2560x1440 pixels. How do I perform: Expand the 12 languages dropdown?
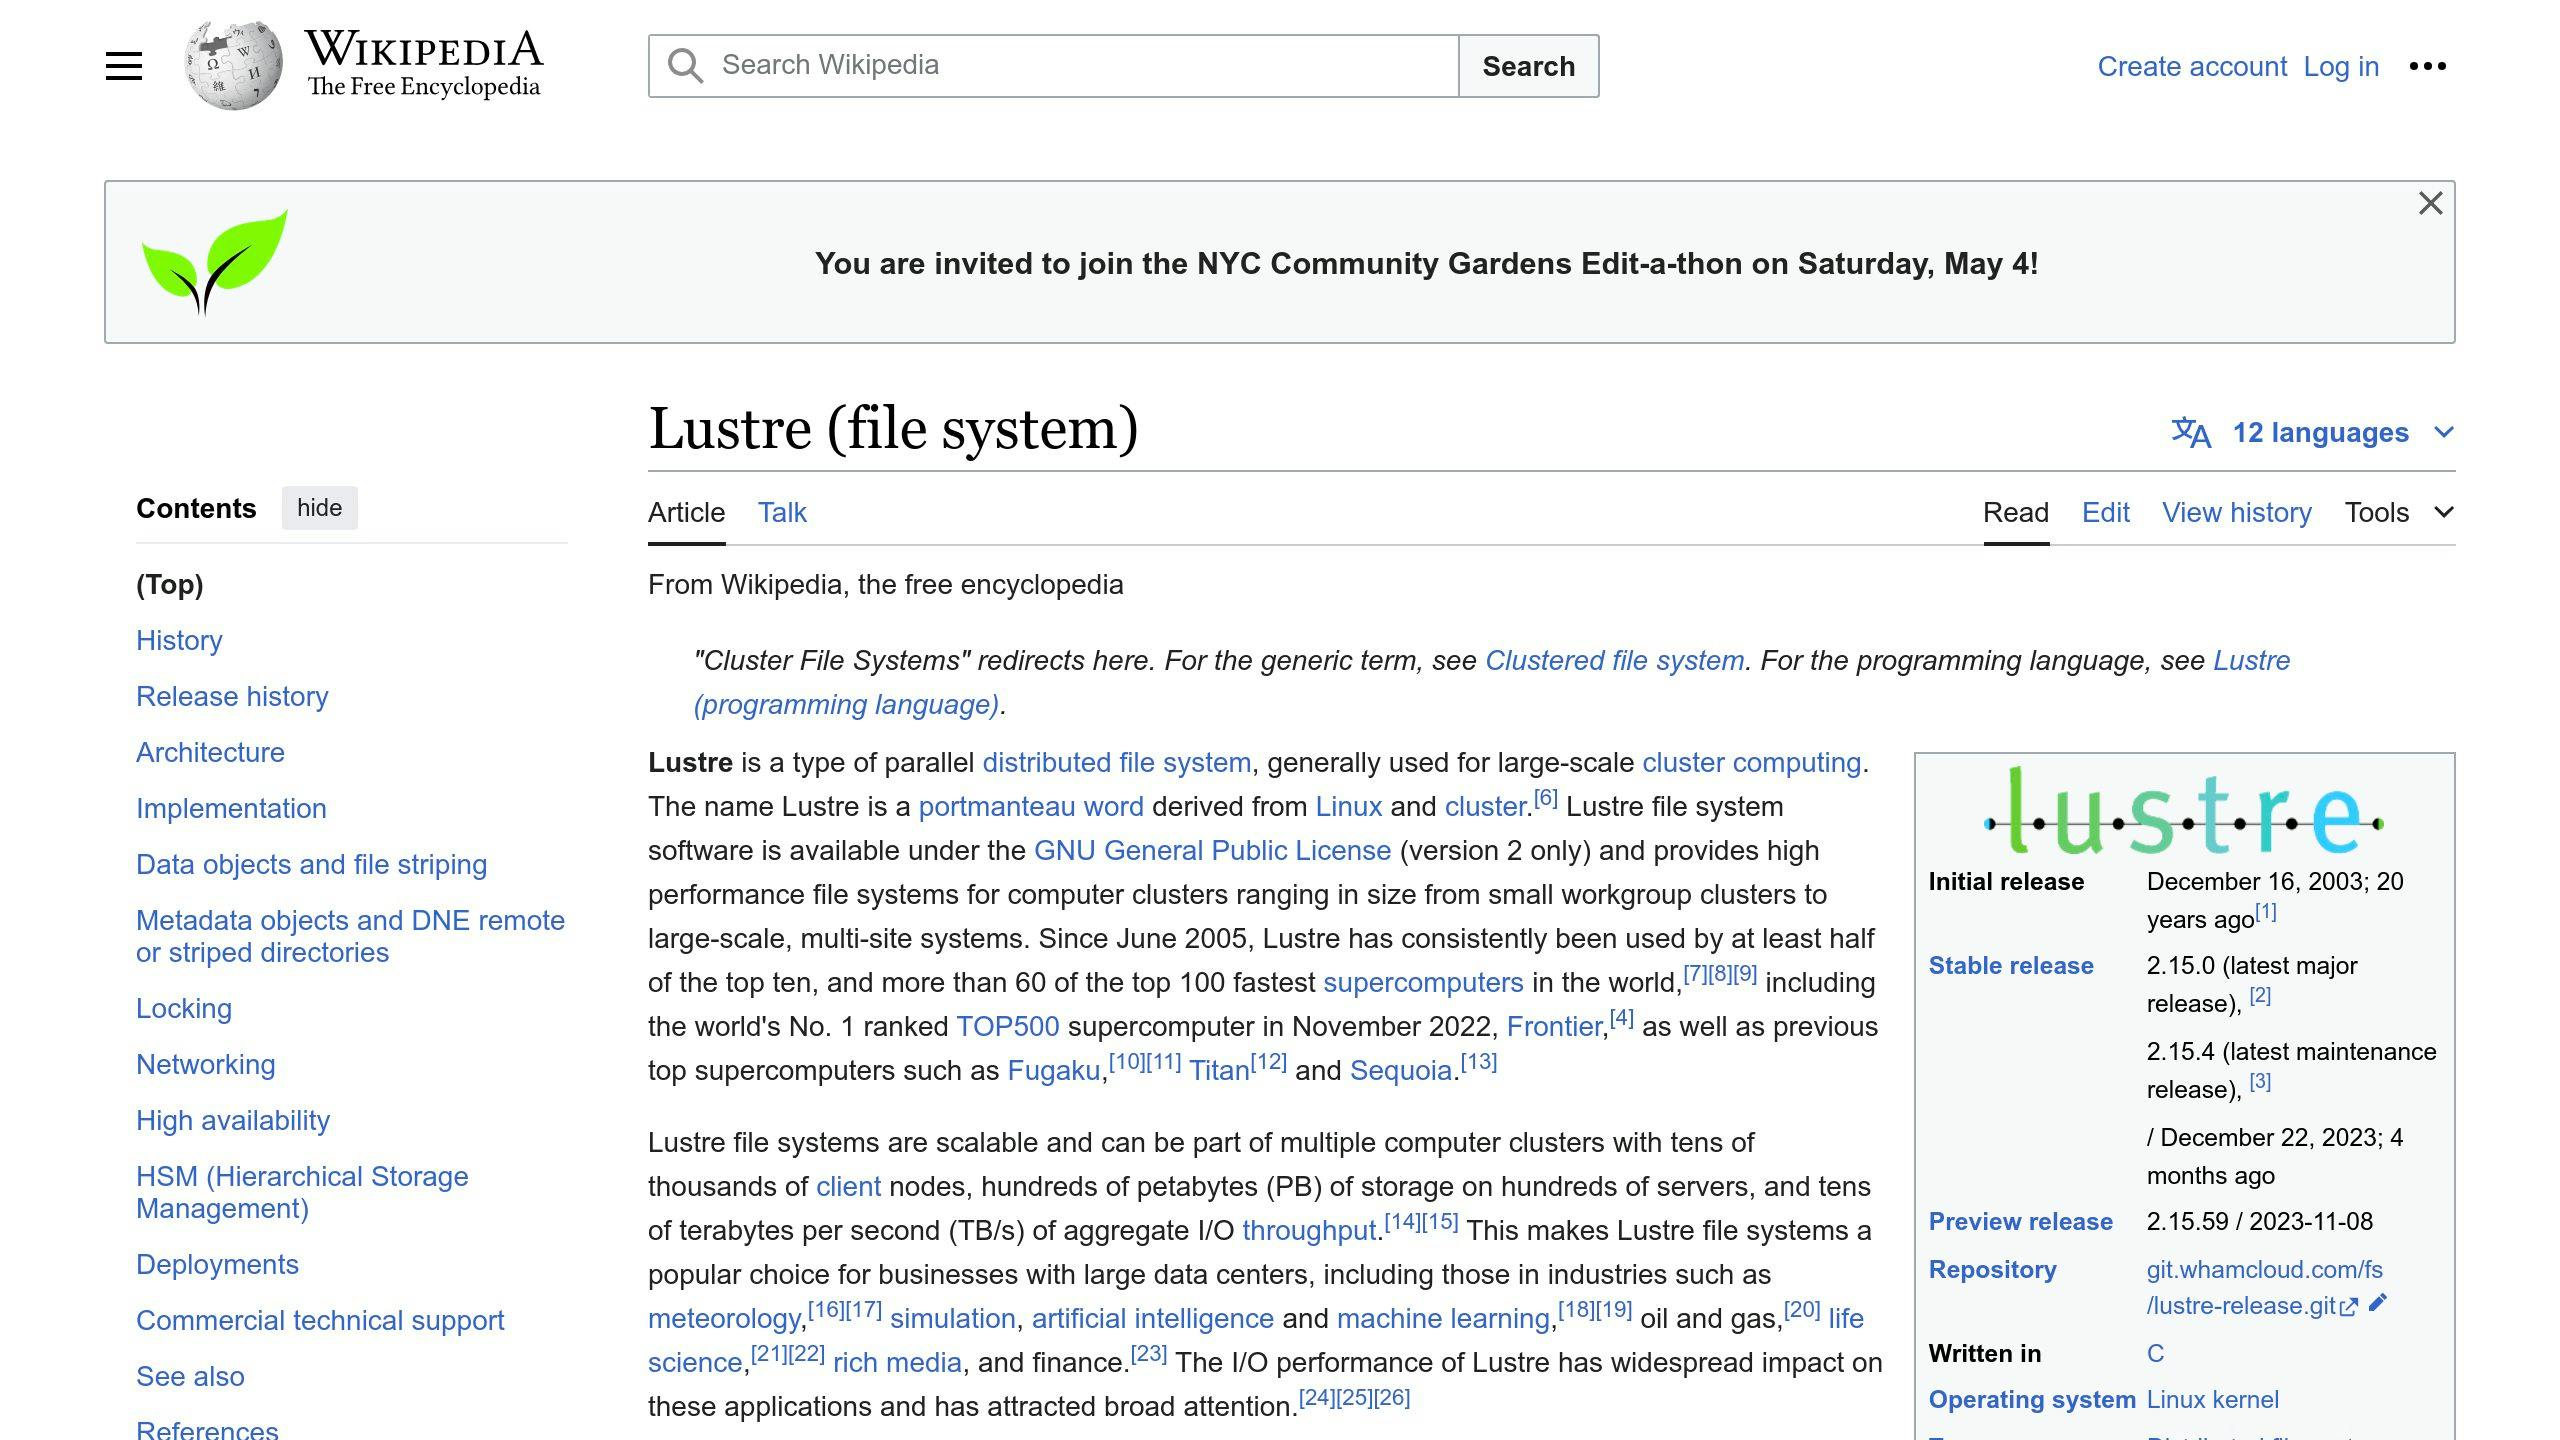click(x=2312, y=432)
